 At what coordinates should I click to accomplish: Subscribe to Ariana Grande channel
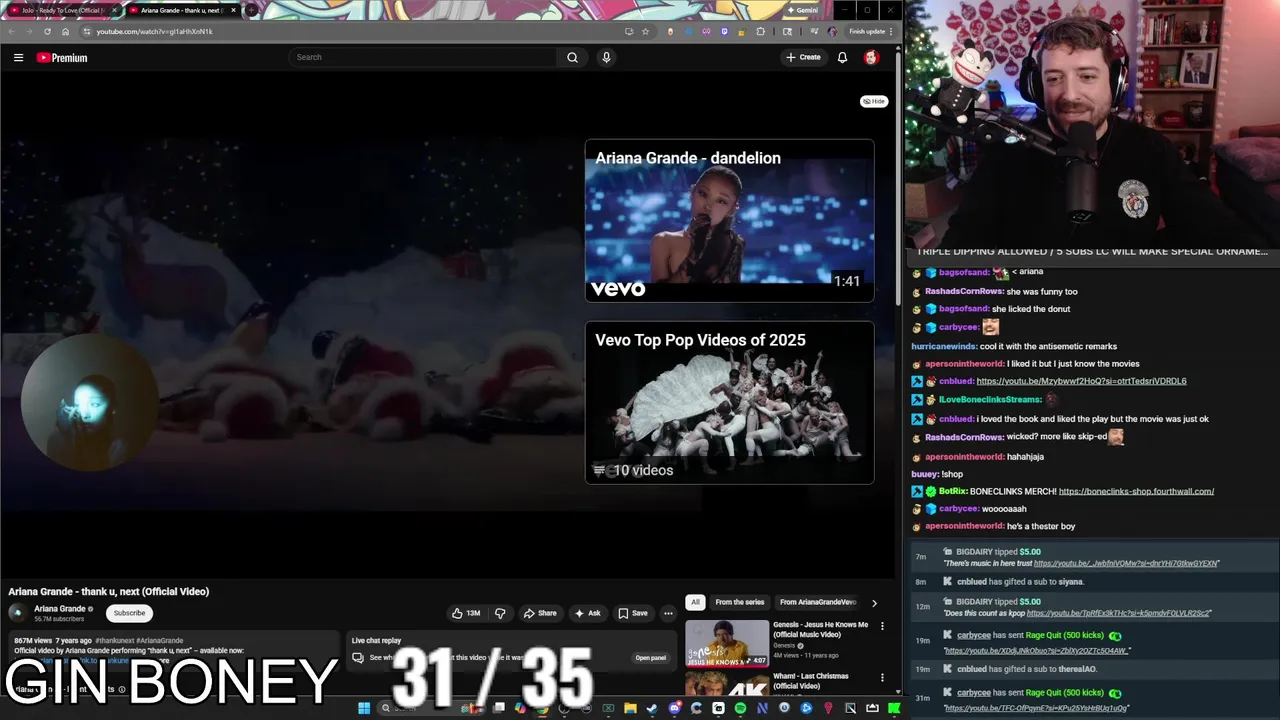[129, 613]
